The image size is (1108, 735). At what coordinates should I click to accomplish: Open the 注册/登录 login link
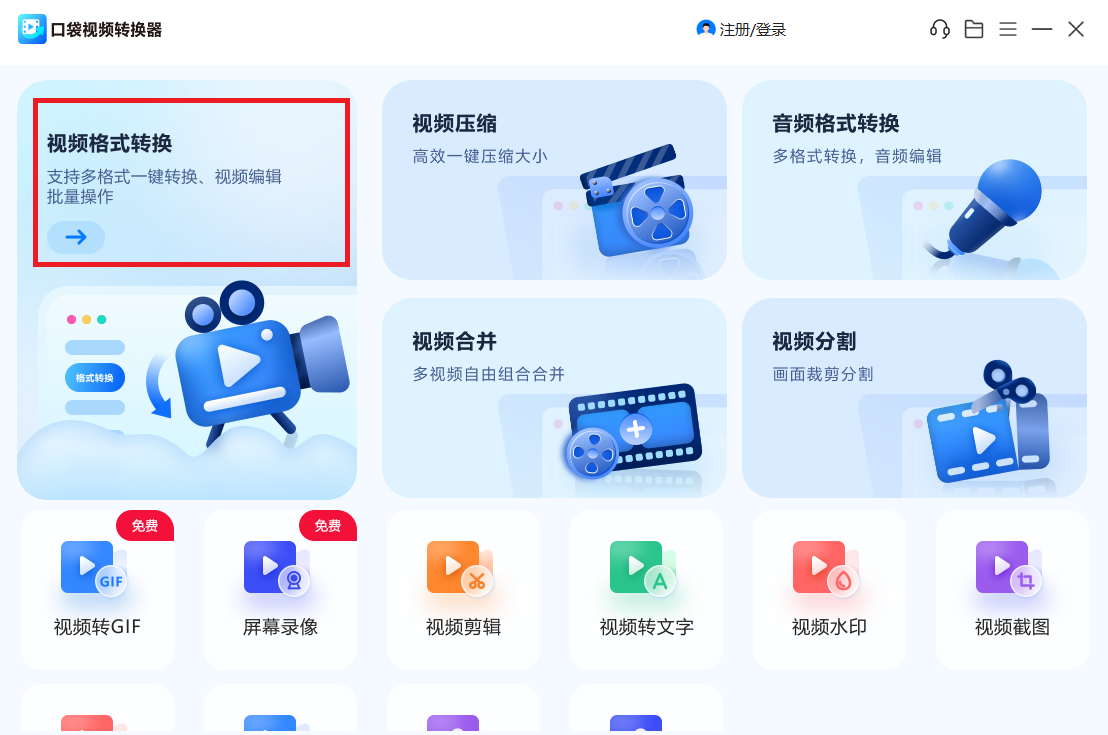pos(750,29)
